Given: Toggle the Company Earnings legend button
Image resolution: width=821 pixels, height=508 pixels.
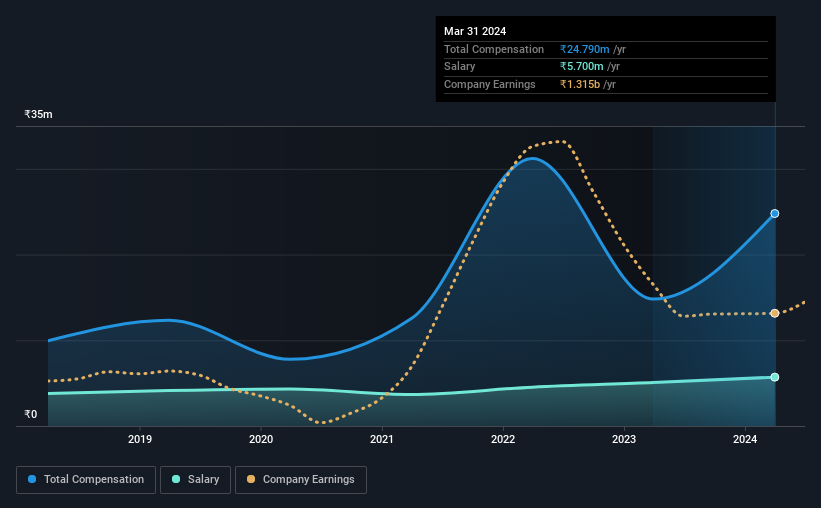Looking at the screenshot, I should tap(301, 480).
